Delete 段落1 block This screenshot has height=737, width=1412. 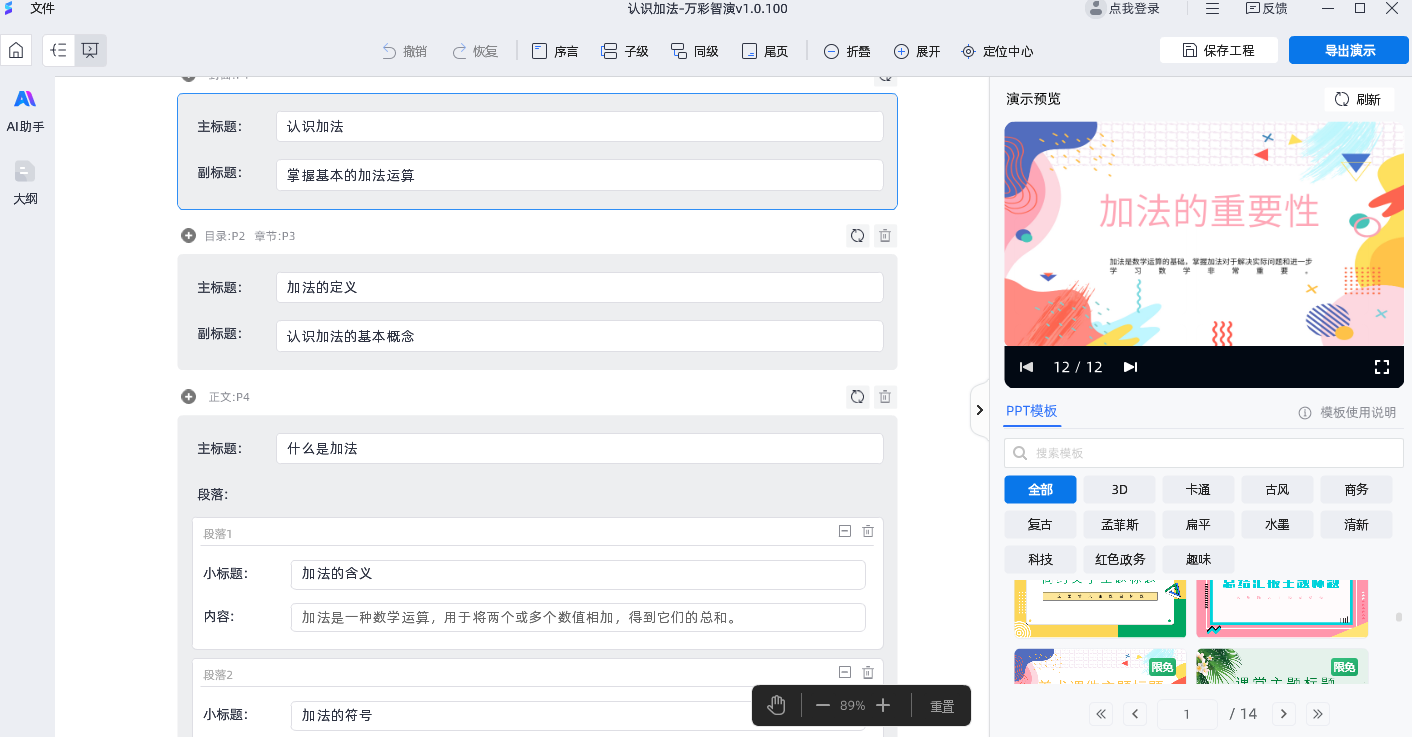tap(868, 532)
